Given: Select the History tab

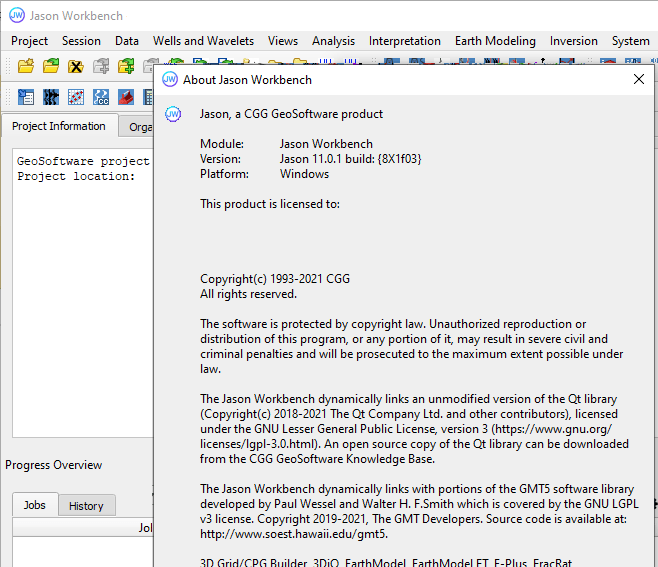Looking at the screenshot, I should tap(86, 506).
